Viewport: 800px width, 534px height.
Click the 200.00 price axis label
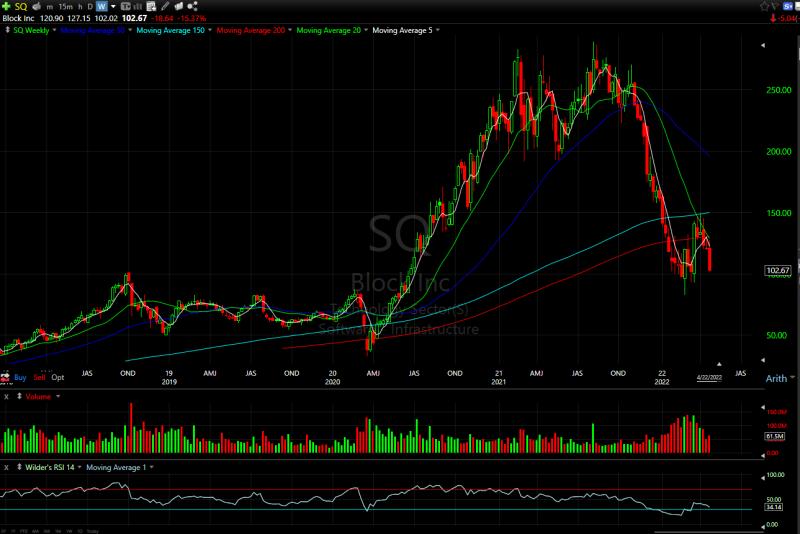pyautogui.click(x=779, y=151)
